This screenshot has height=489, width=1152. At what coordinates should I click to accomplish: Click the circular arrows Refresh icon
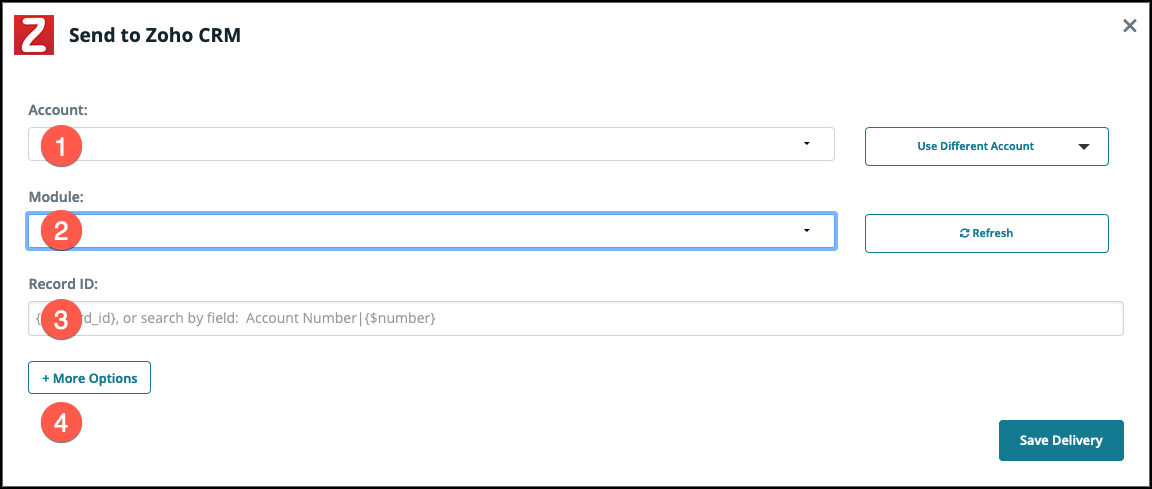[964, 233]
